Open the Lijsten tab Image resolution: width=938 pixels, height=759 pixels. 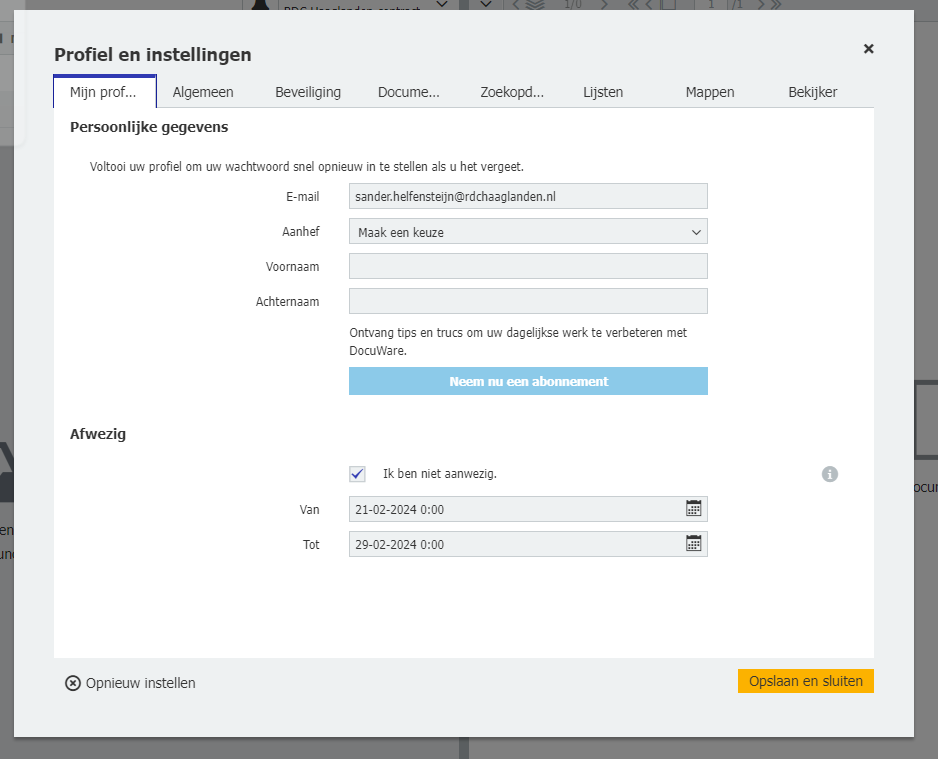[603, 92]
